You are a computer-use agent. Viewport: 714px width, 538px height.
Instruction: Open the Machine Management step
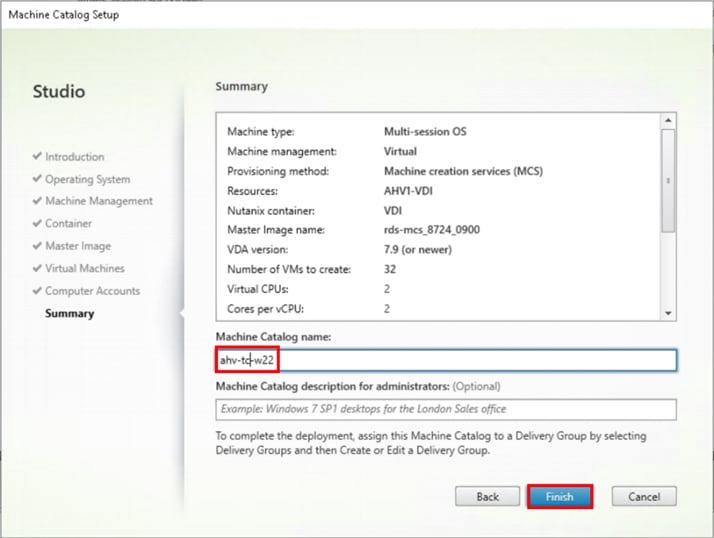[x=99, y=201]
